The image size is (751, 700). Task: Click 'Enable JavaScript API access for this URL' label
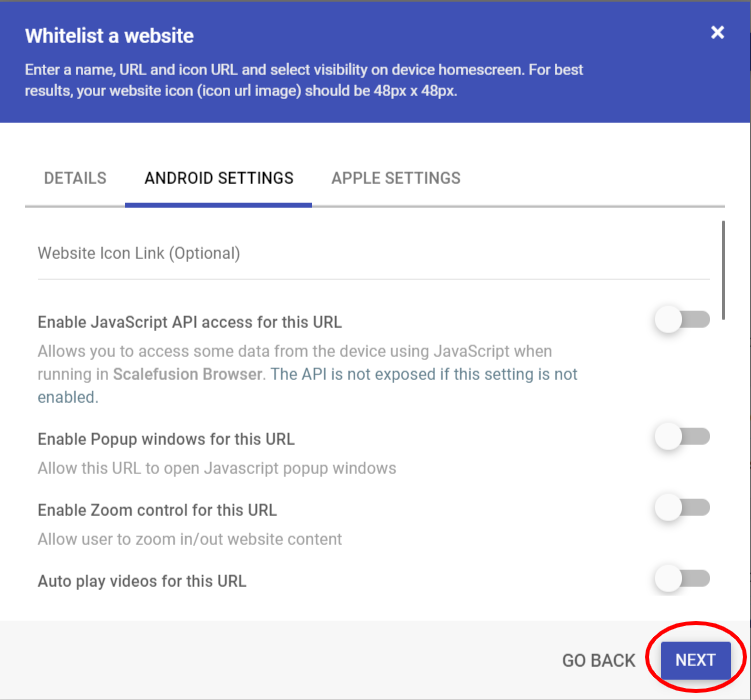(190, 322)
